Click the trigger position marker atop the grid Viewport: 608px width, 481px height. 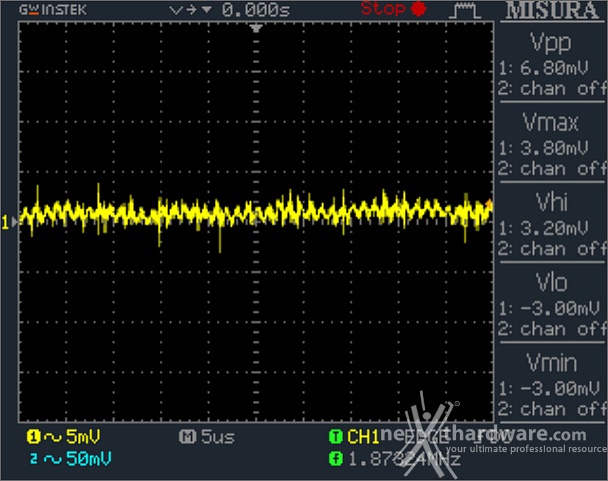(256, 28)
